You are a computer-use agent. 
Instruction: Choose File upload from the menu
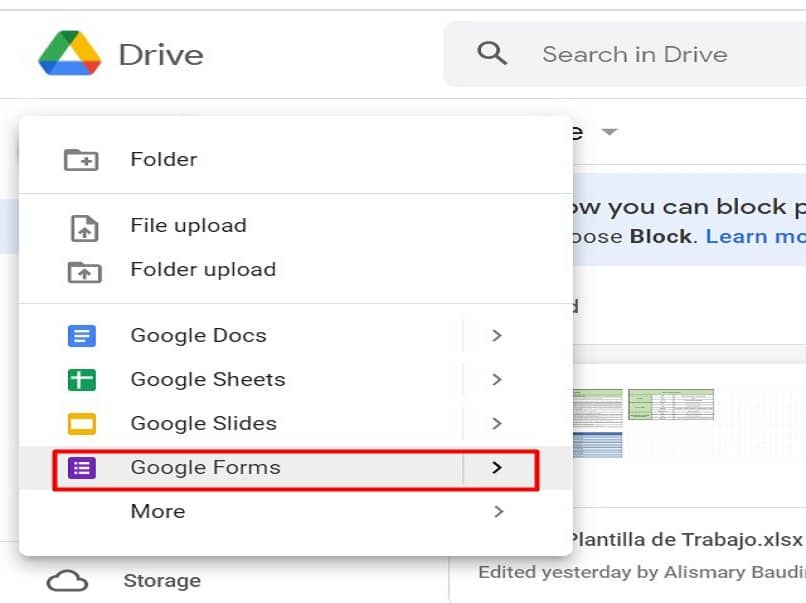pyautogui.click(x=188, y=226)
